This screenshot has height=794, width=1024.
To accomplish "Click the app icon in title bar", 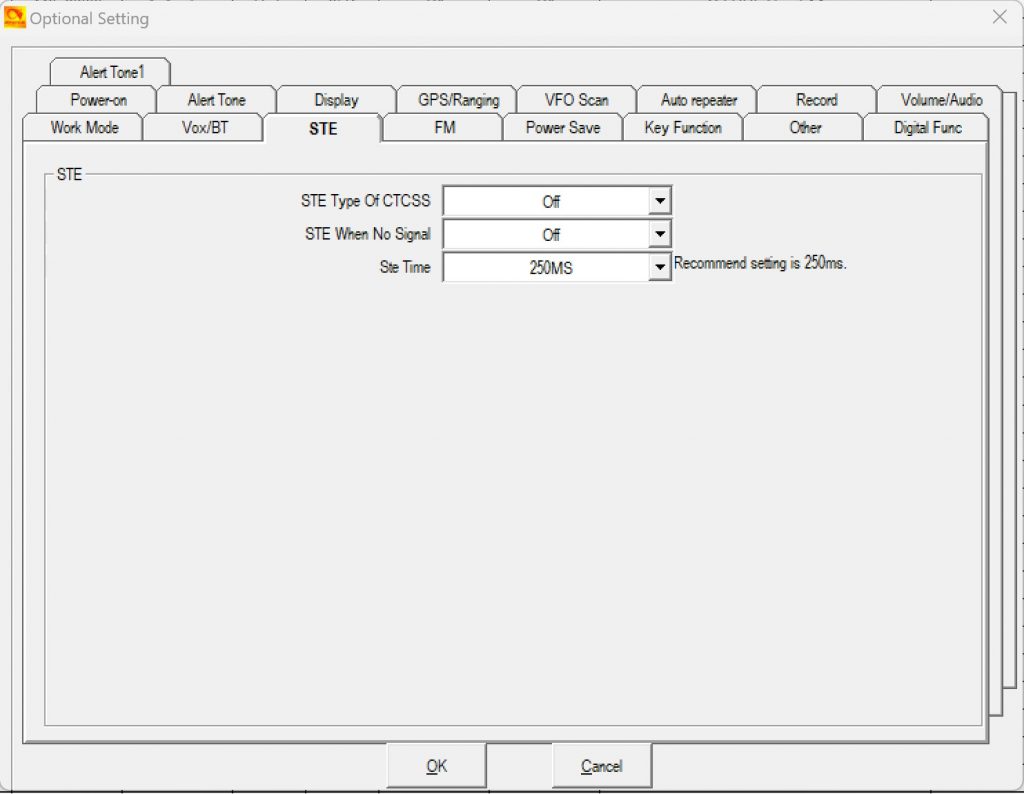I will point(15,18).
